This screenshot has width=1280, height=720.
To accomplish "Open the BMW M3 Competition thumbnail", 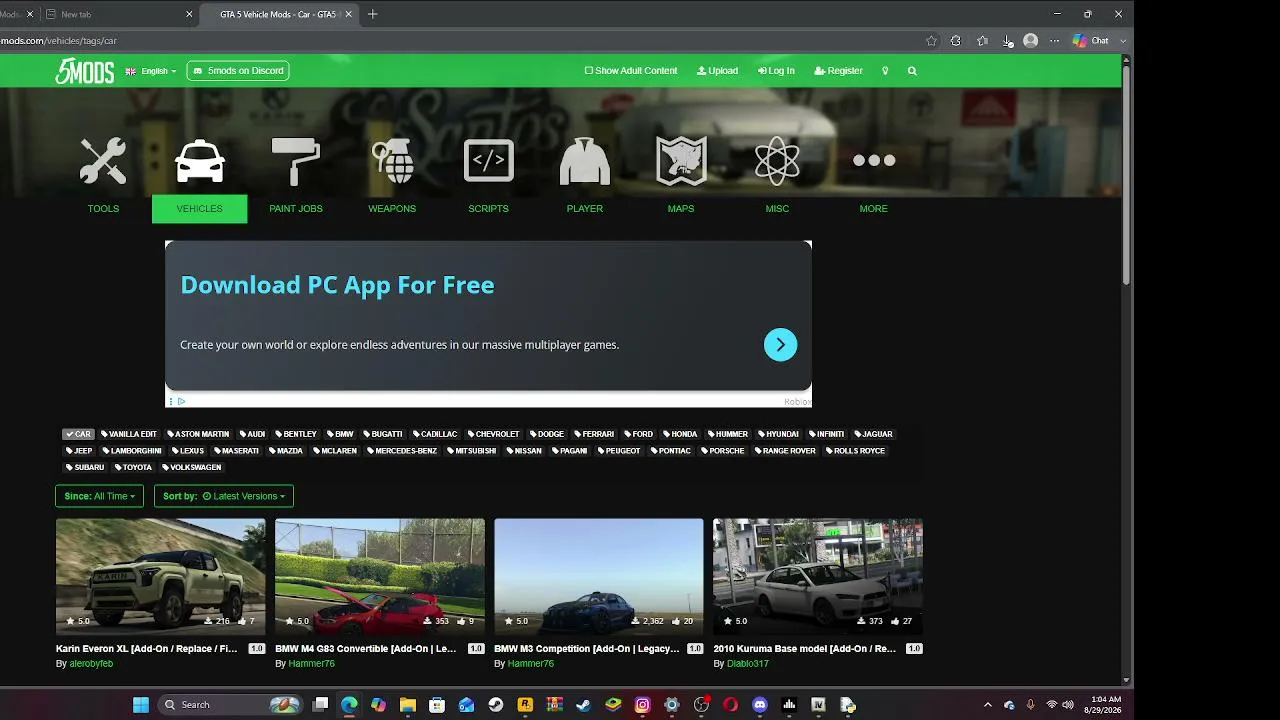I will [599, 576].
